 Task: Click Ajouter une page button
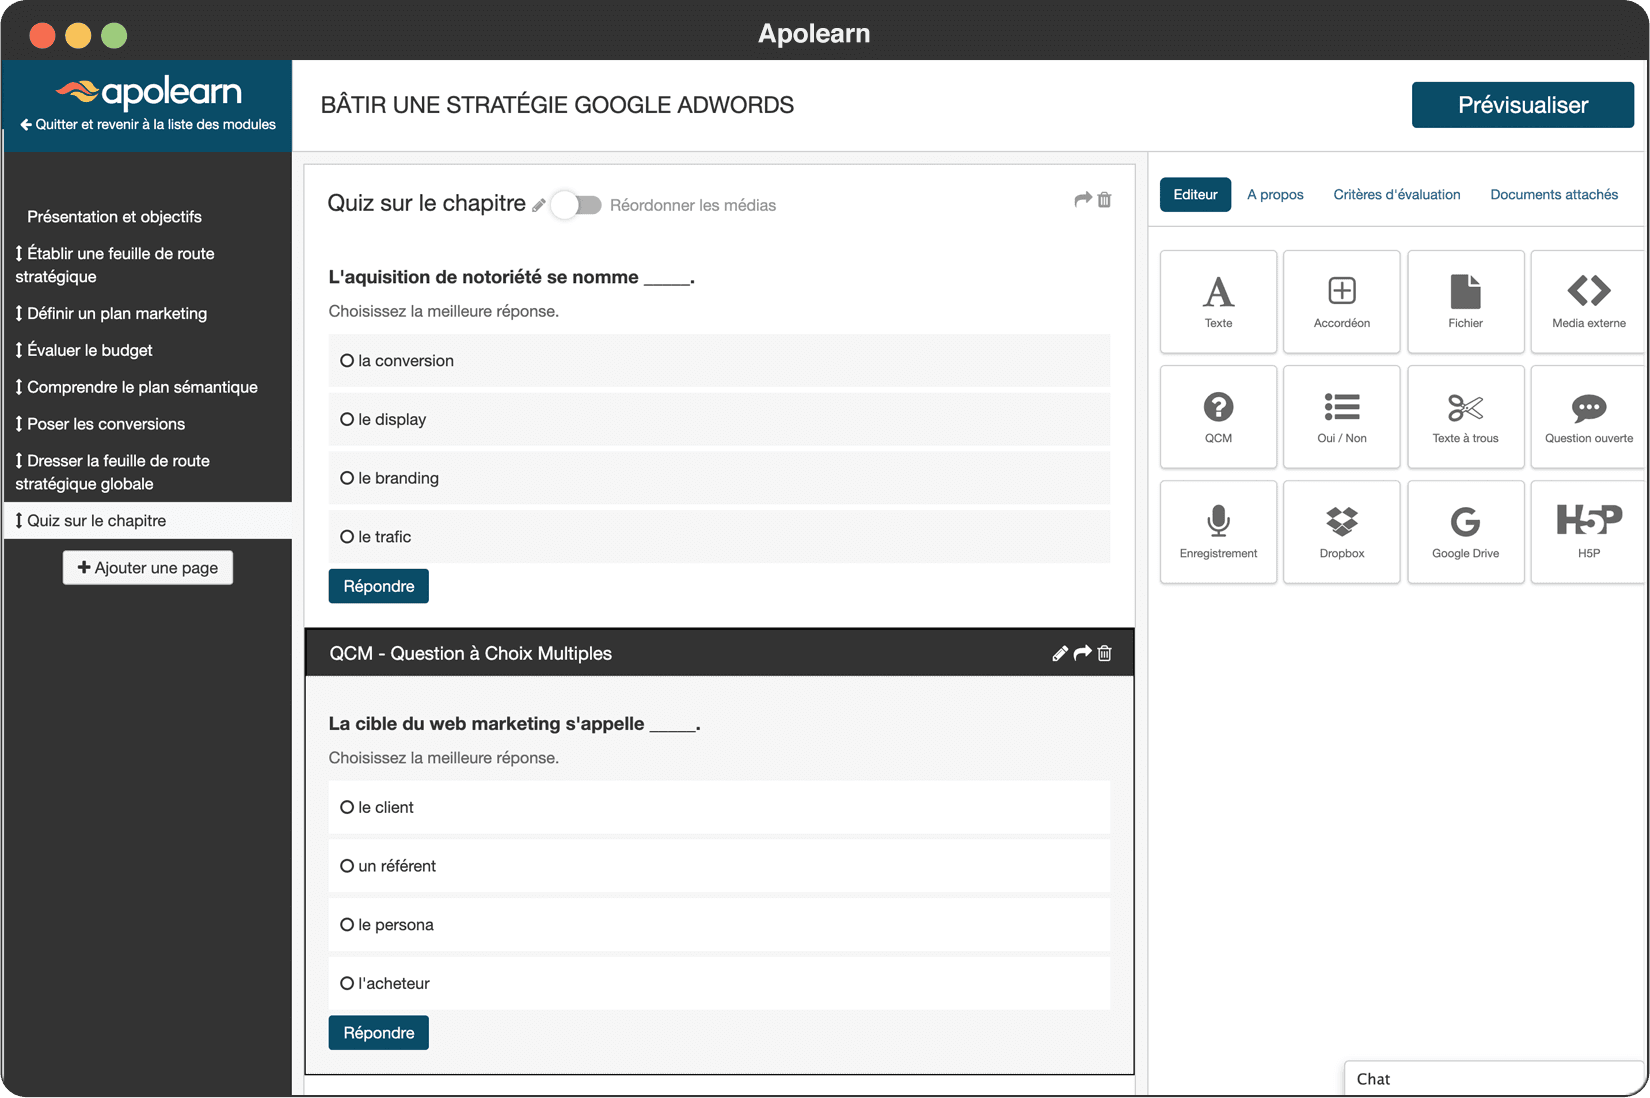coord(148,568)
